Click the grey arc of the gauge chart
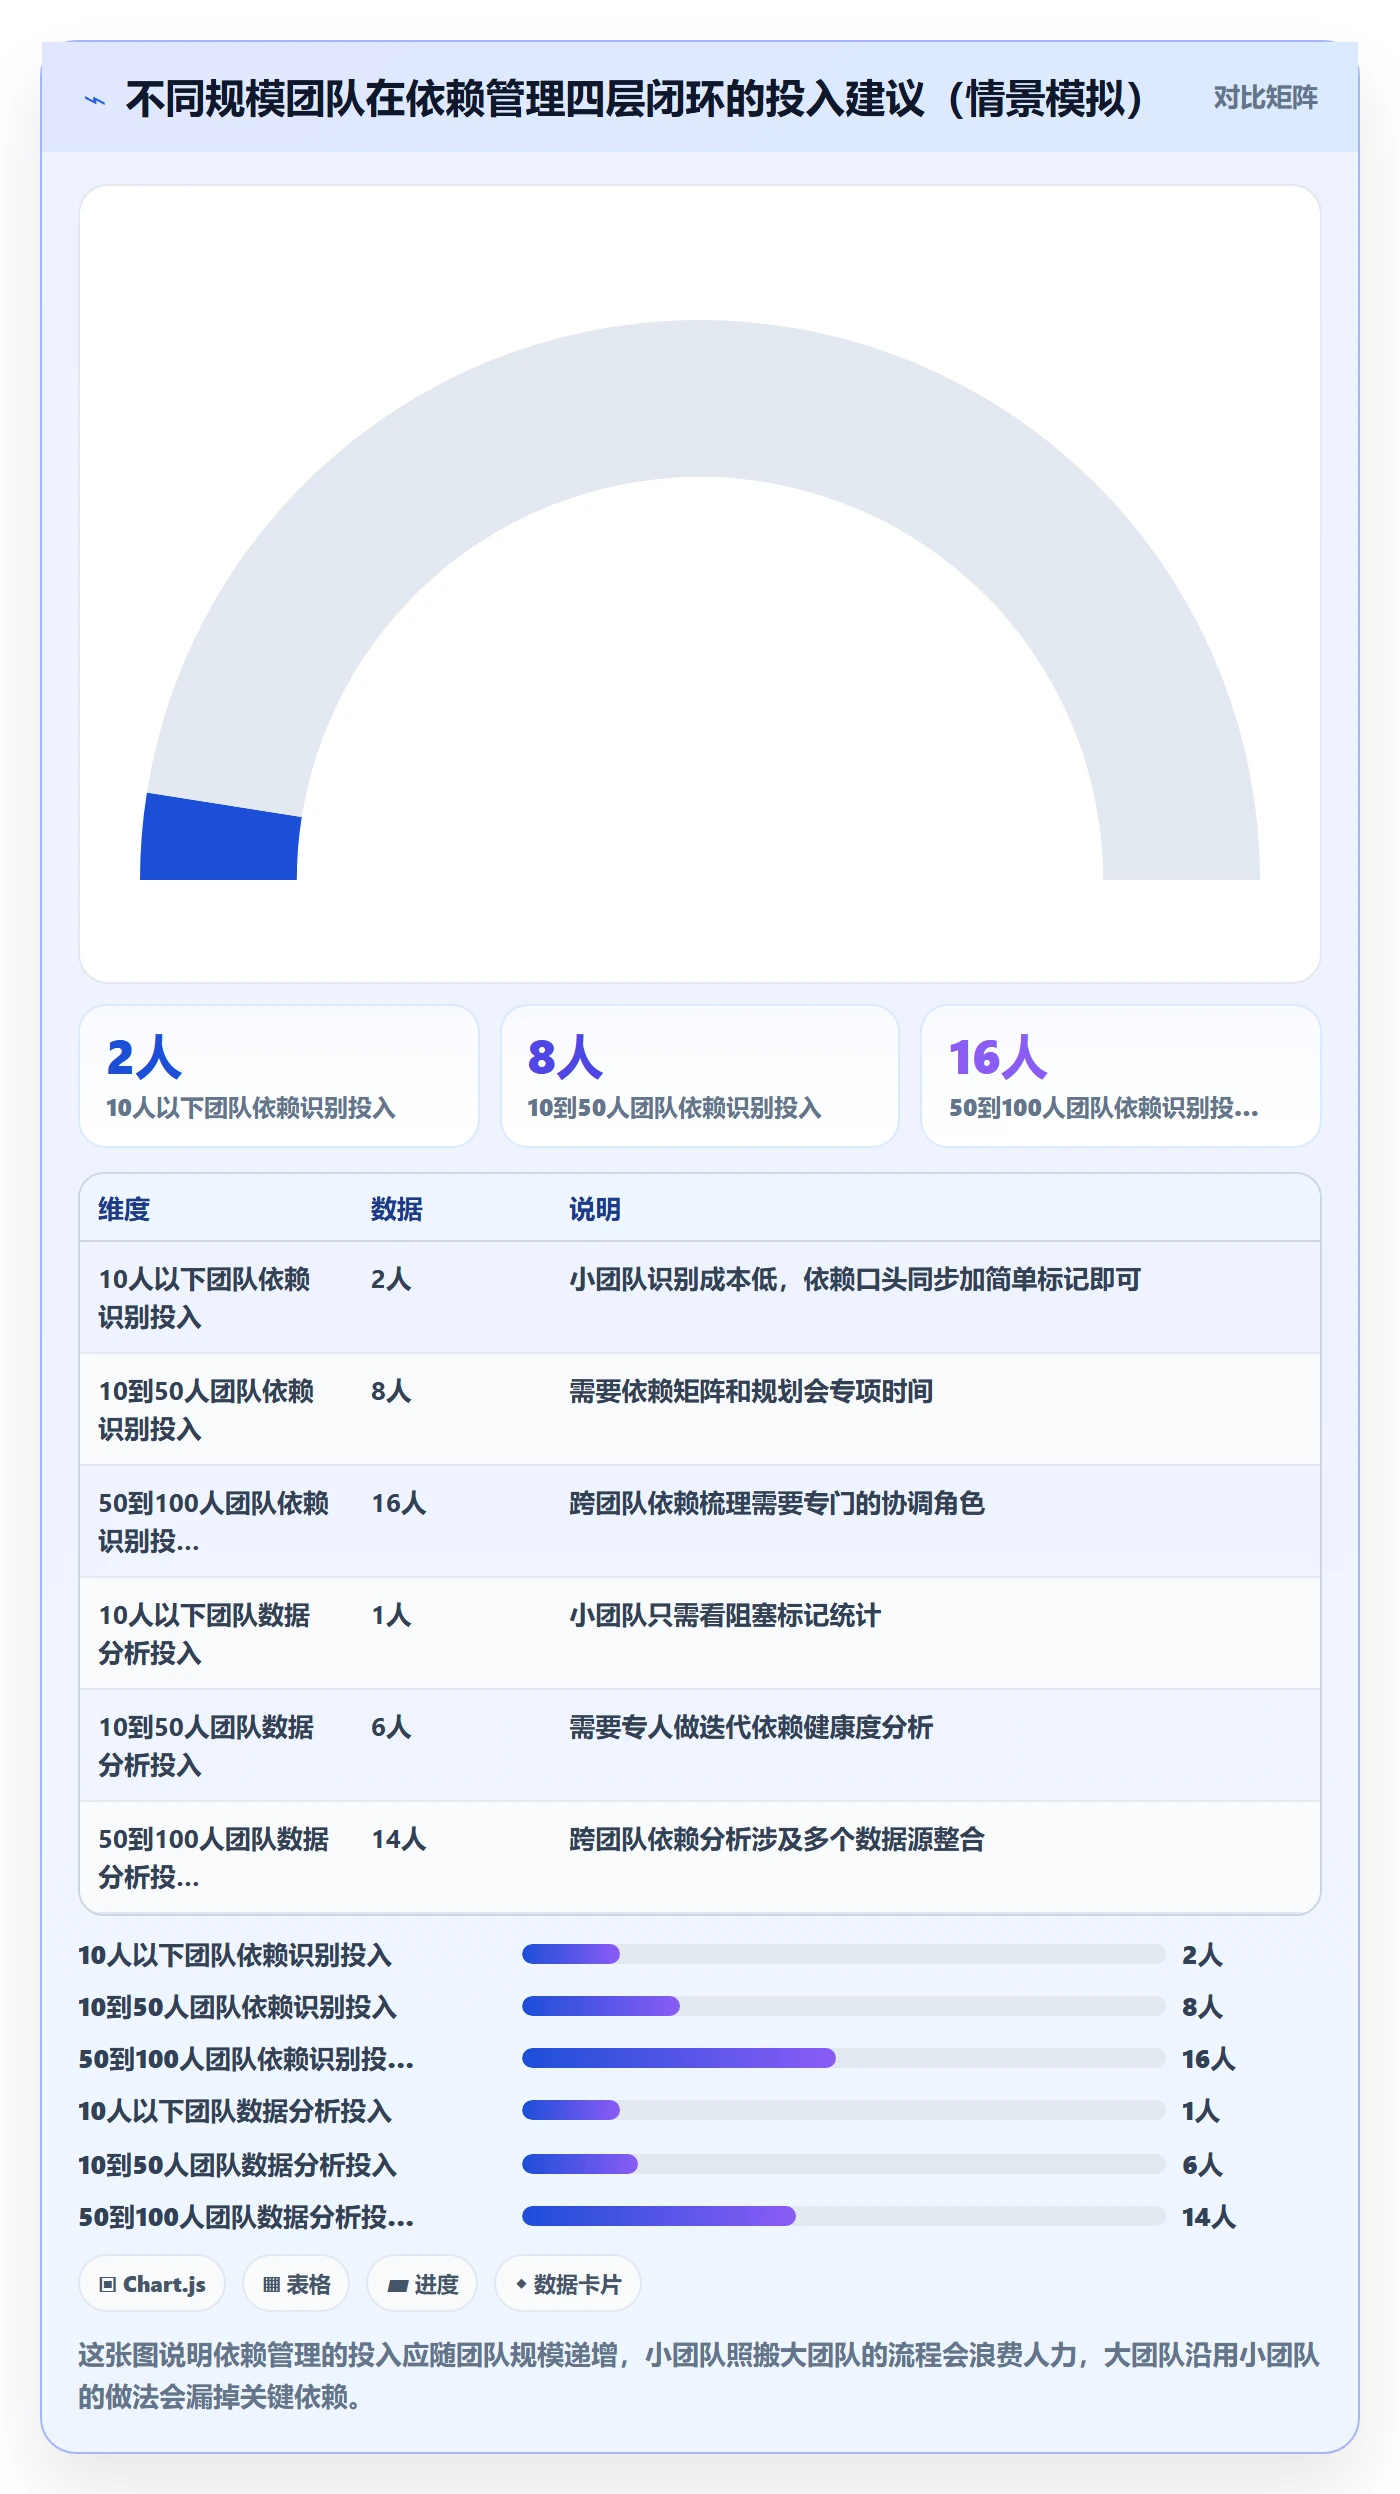Viewport: 1400px width, 2494px height. pyautogui.click(x=700, y=400)
